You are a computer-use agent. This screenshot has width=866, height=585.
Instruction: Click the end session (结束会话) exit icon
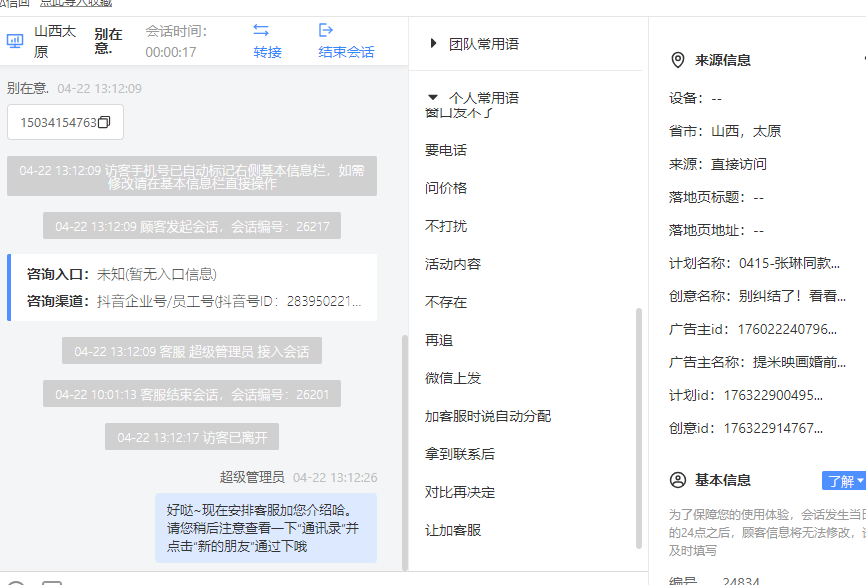(326, 30)
